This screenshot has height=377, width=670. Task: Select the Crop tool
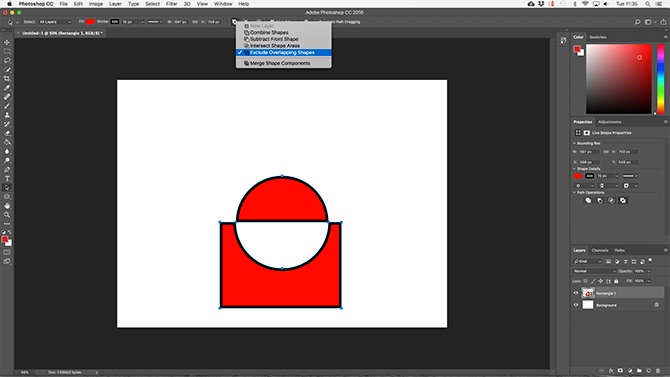7,79
